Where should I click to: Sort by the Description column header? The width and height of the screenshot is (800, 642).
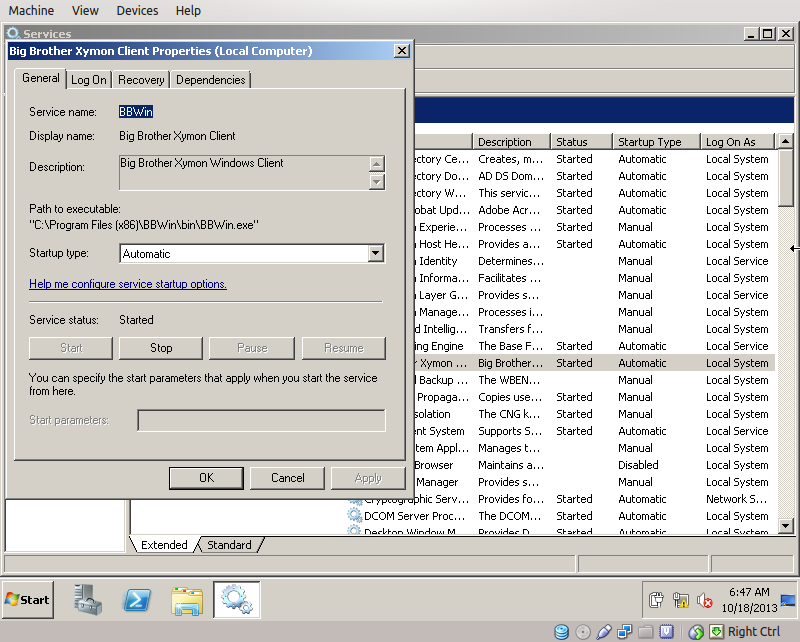(x=512, y=141)
